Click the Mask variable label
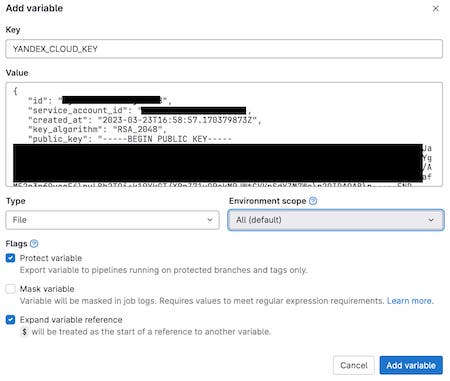The image size is (450, 381). (x=47, y=289)
